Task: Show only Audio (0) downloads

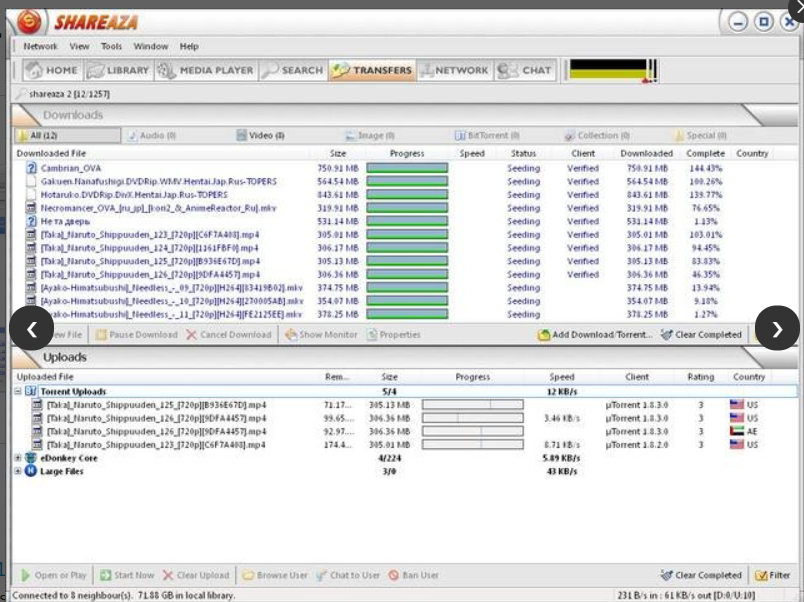Action: click(x=152, y=135)
